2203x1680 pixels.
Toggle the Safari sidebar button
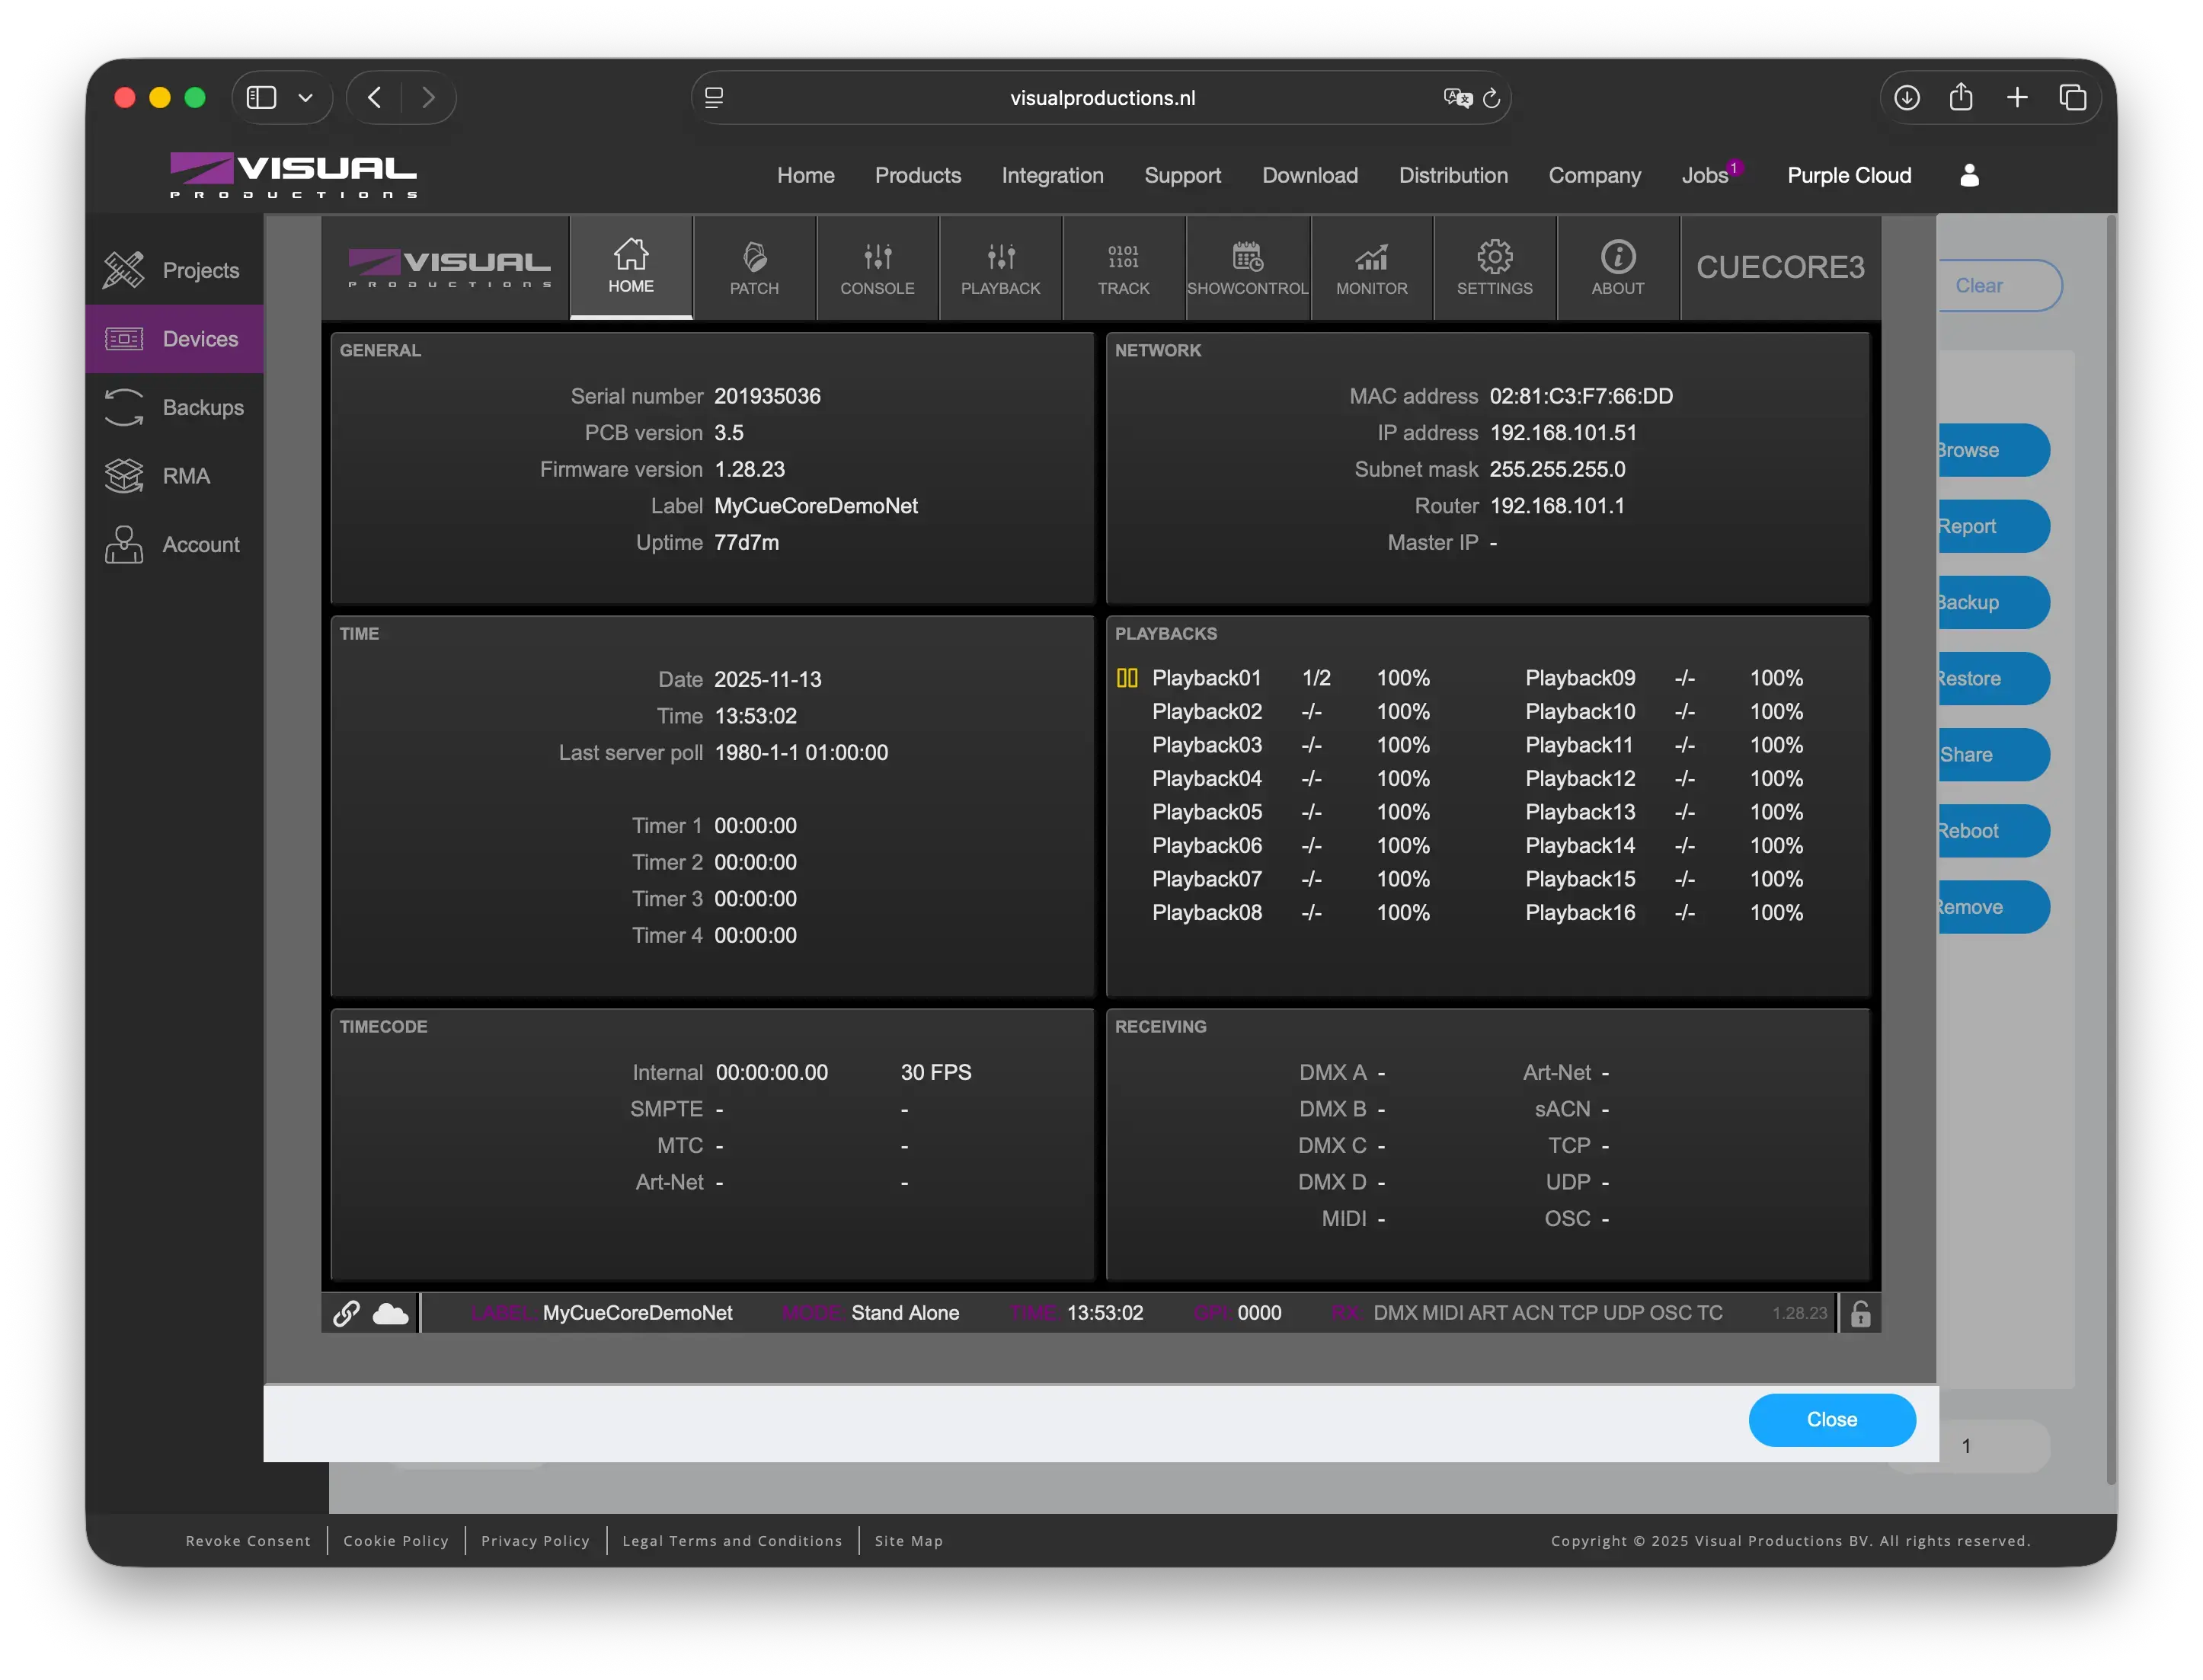[x=261, y=97]
